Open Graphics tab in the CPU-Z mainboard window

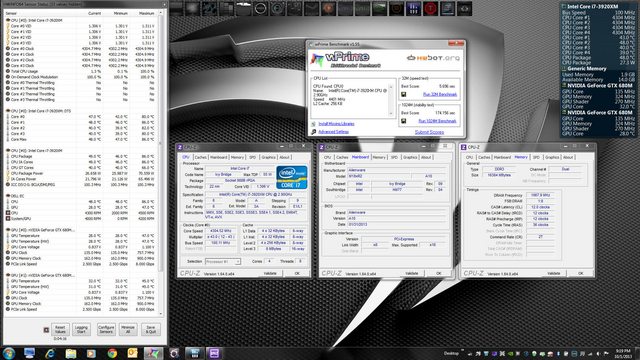pyautogui.click(x=410, y=157)
